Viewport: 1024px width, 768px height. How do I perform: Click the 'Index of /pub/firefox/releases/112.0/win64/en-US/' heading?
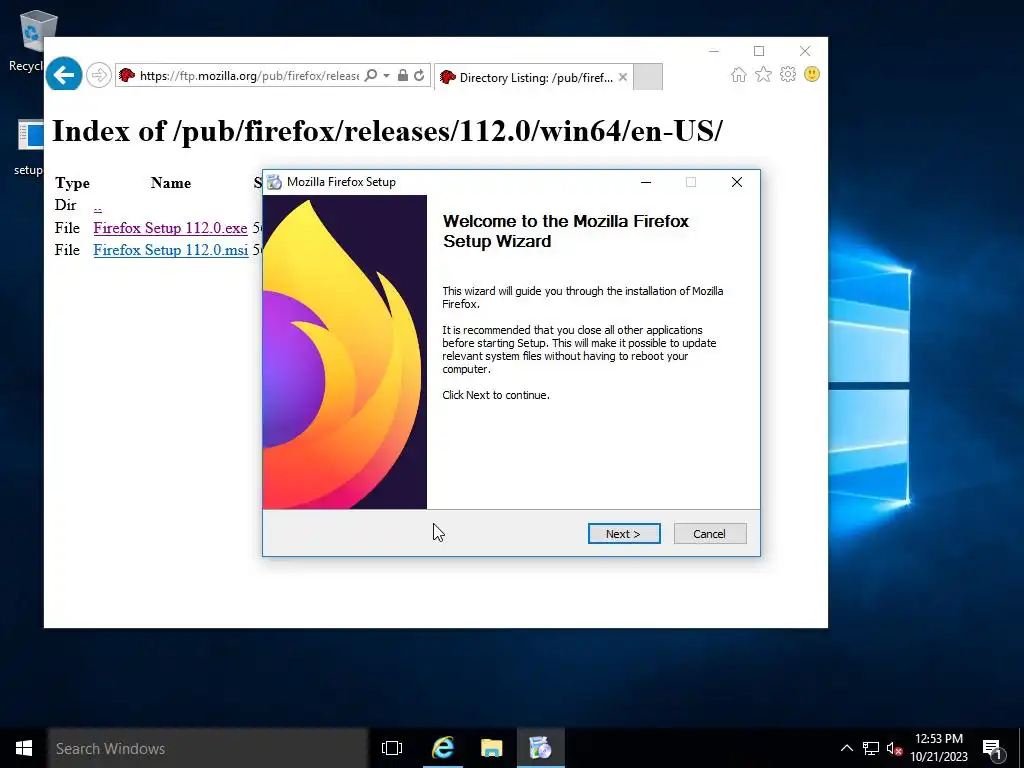pyautogui.click(x=387, y=131)
